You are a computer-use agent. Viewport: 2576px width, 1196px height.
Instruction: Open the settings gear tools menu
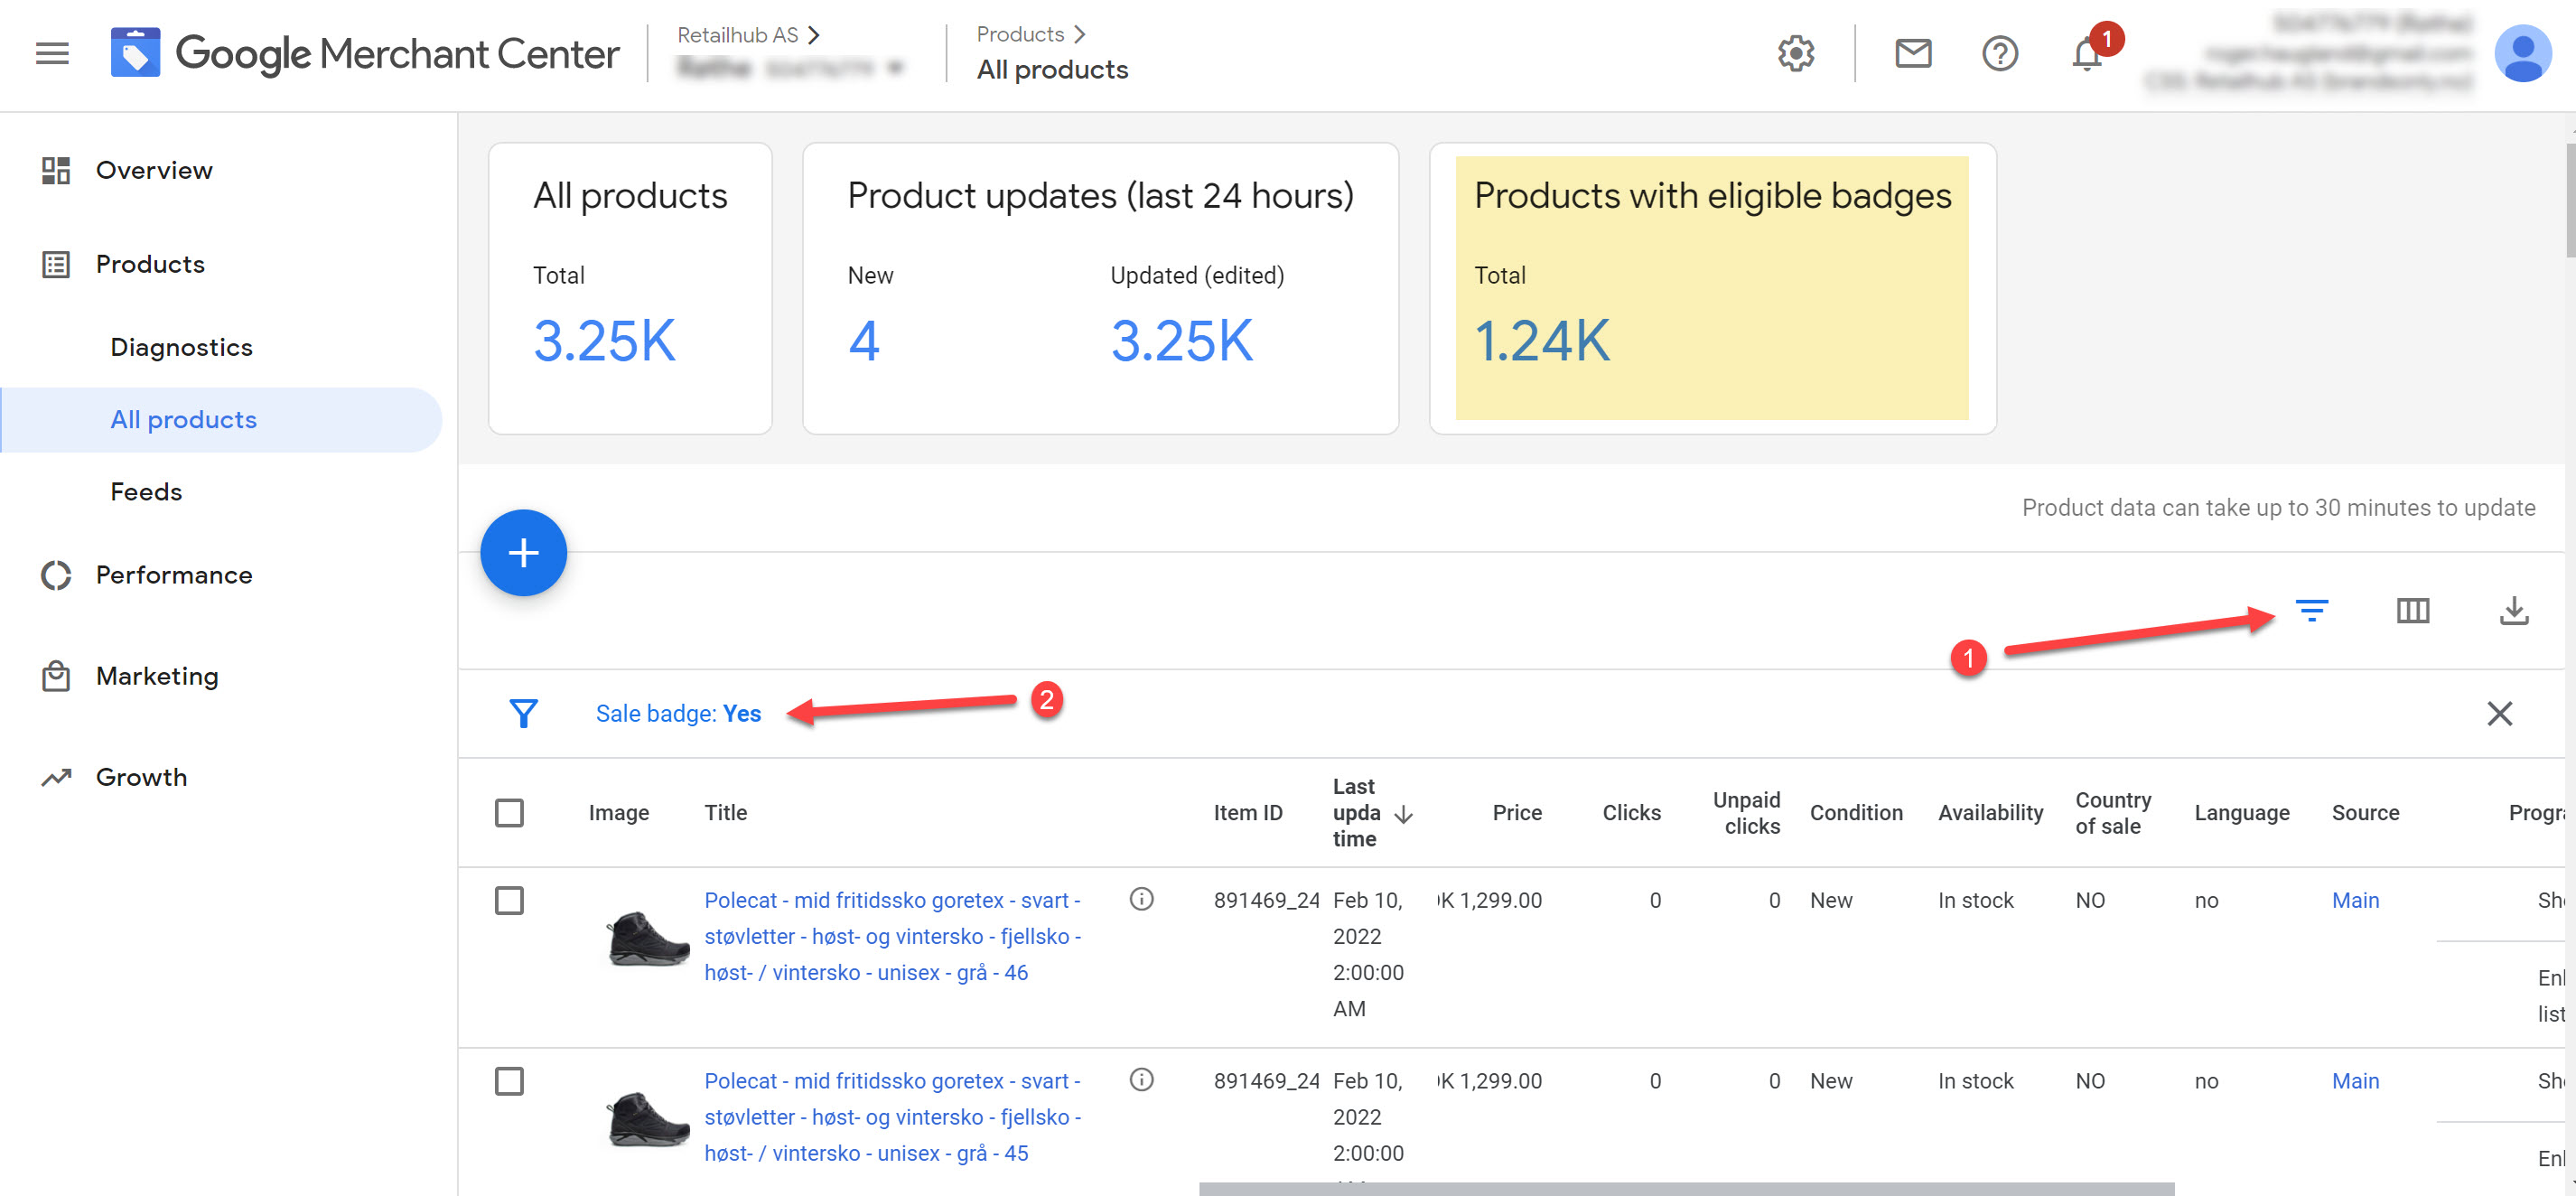point(1796,54)
